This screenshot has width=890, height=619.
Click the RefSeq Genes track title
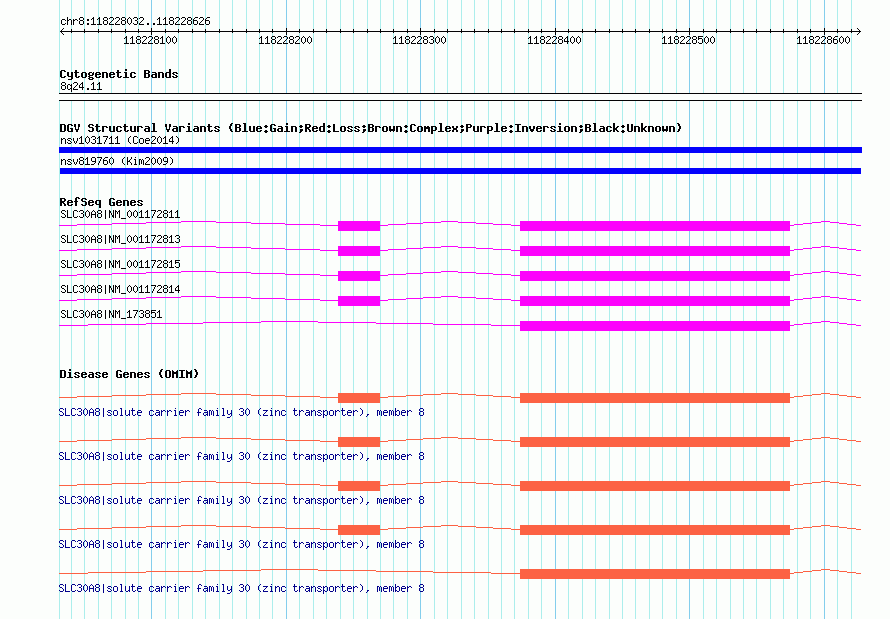[101, 202]
